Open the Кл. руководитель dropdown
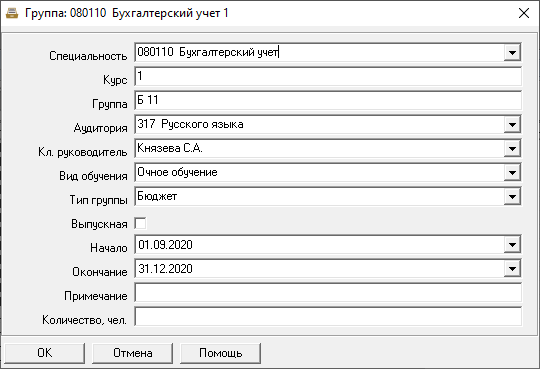 [512, 148]
